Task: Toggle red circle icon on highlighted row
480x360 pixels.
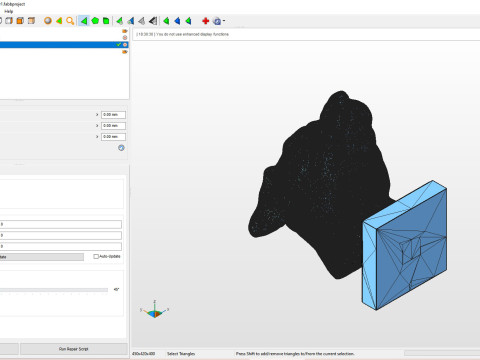Action: 125,45
